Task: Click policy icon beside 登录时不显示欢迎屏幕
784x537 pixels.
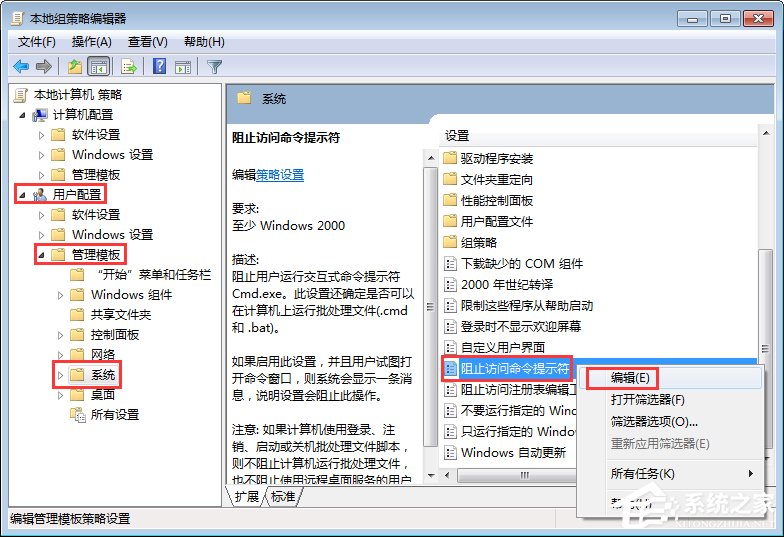Action: click(x=450, y=326)
